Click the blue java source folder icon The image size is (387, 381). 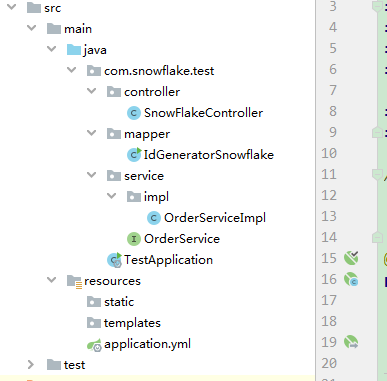[x=74, y=50]
